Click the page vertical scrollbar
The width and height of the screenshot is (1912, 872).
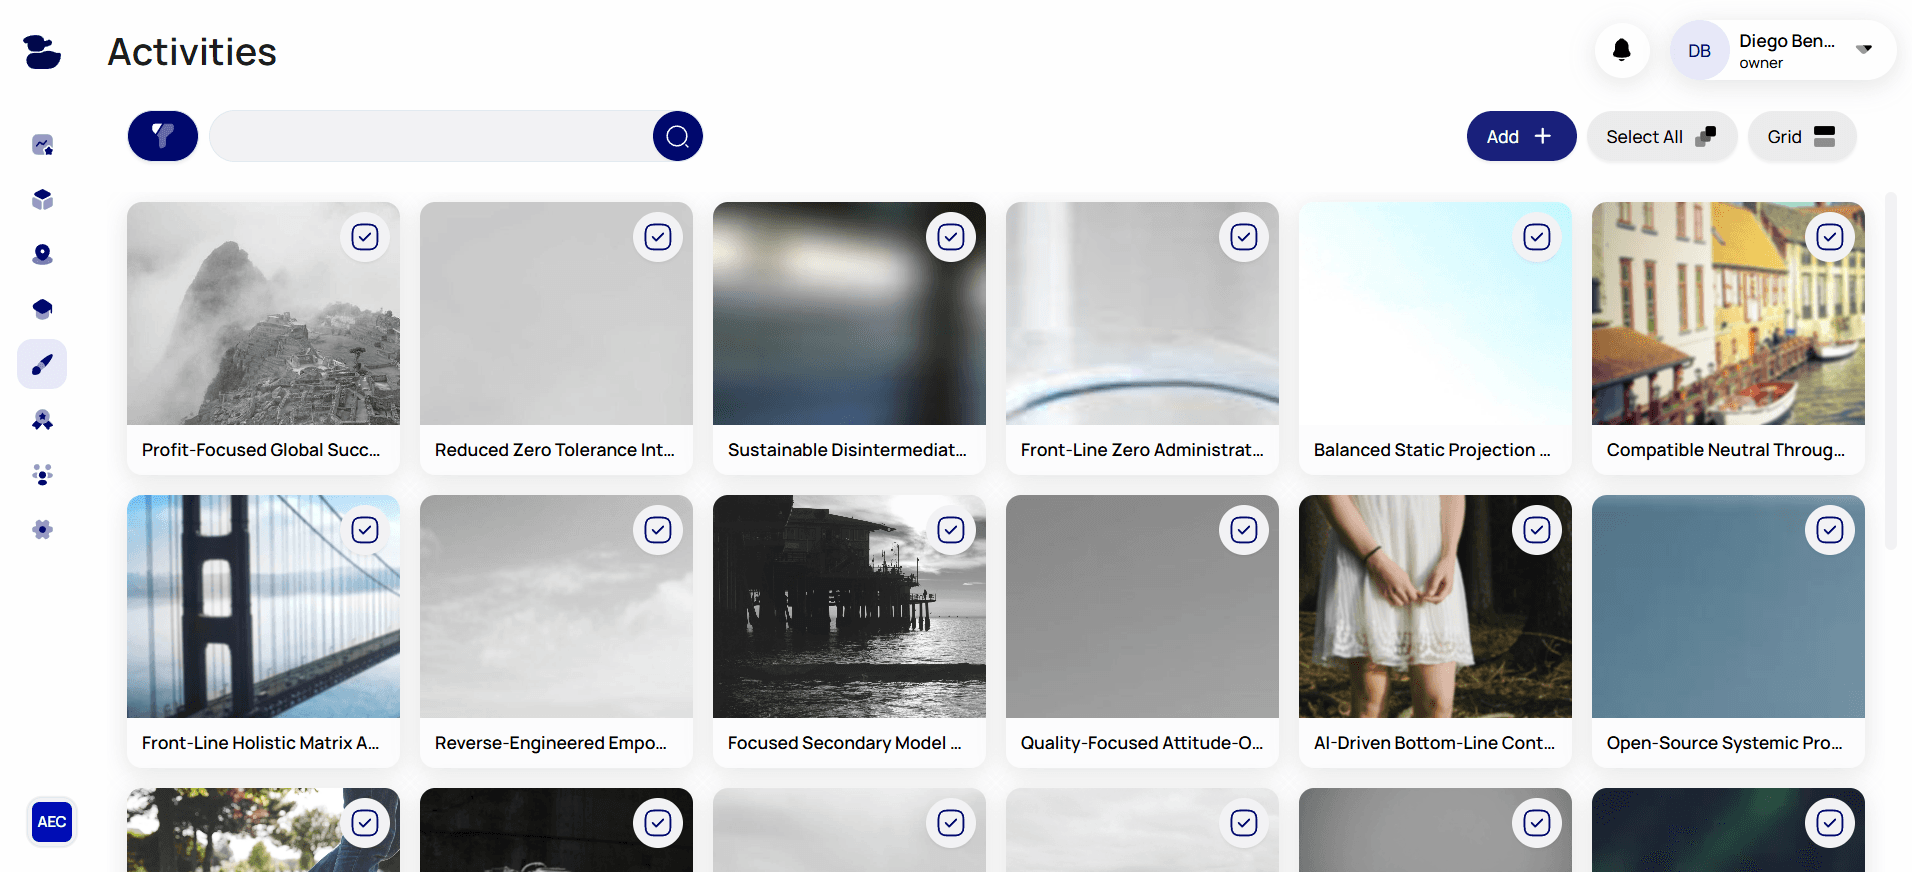1890,371
